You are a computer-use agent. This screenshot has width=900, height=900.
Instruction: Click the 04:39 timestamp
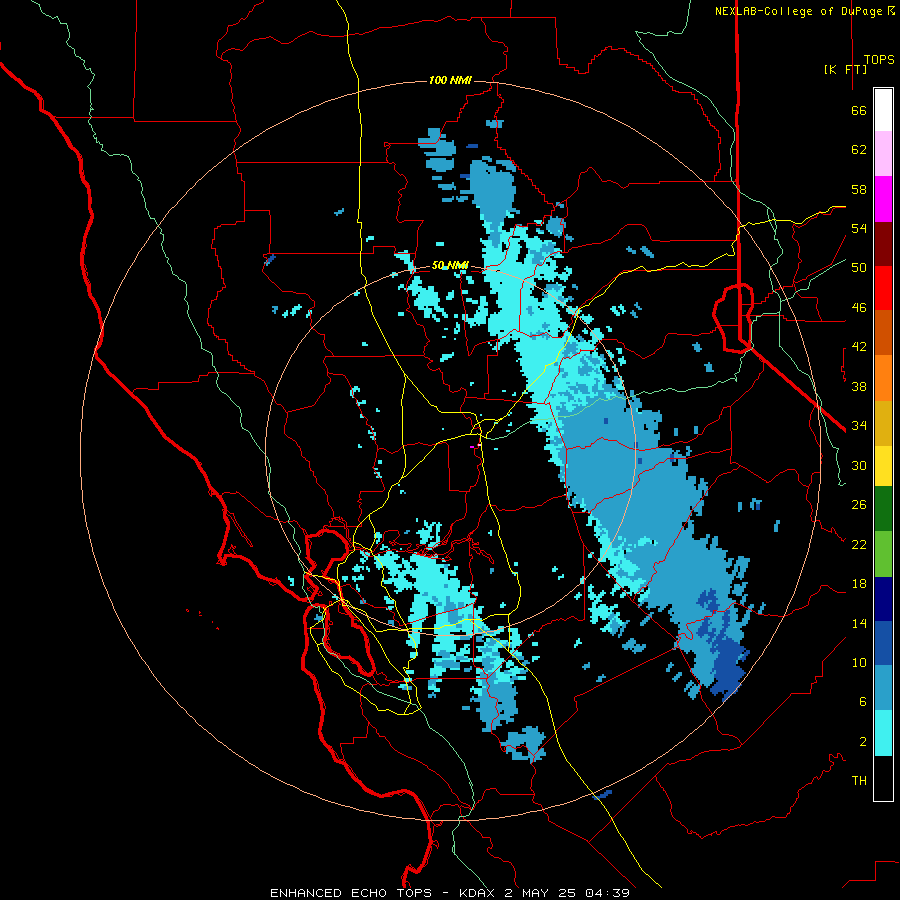click(607, 893)
